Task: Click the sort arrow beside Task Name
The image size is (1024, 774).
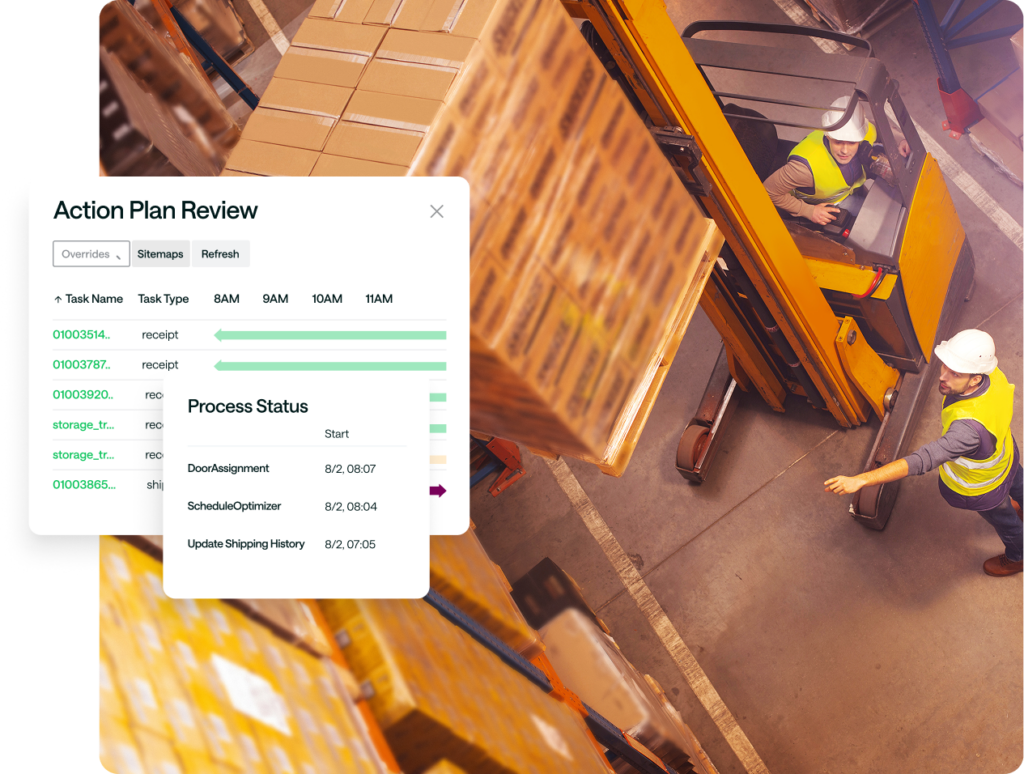Action: point(58,299)
